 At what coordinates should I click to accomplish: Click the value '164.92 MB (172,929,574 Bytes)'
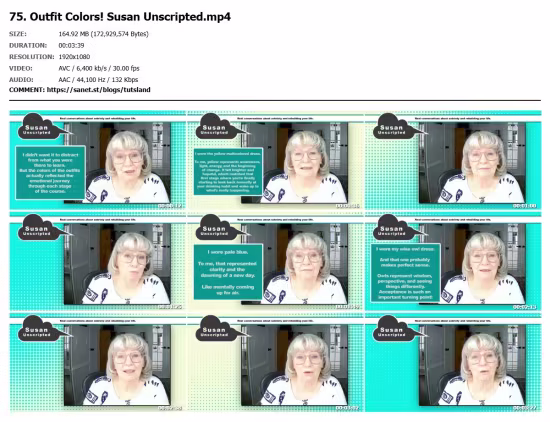pos(103,34)
